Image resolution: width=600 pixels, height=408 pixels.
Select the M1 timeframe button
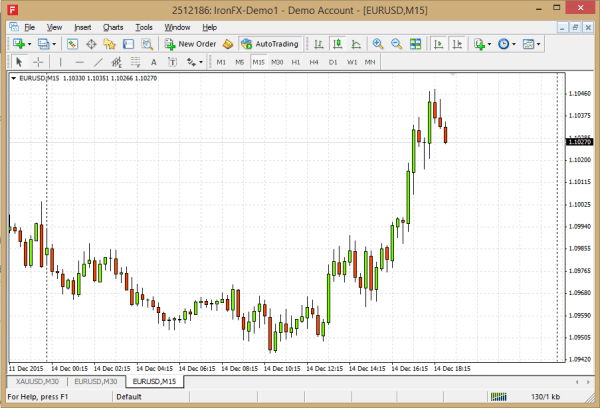click(221, 62)
